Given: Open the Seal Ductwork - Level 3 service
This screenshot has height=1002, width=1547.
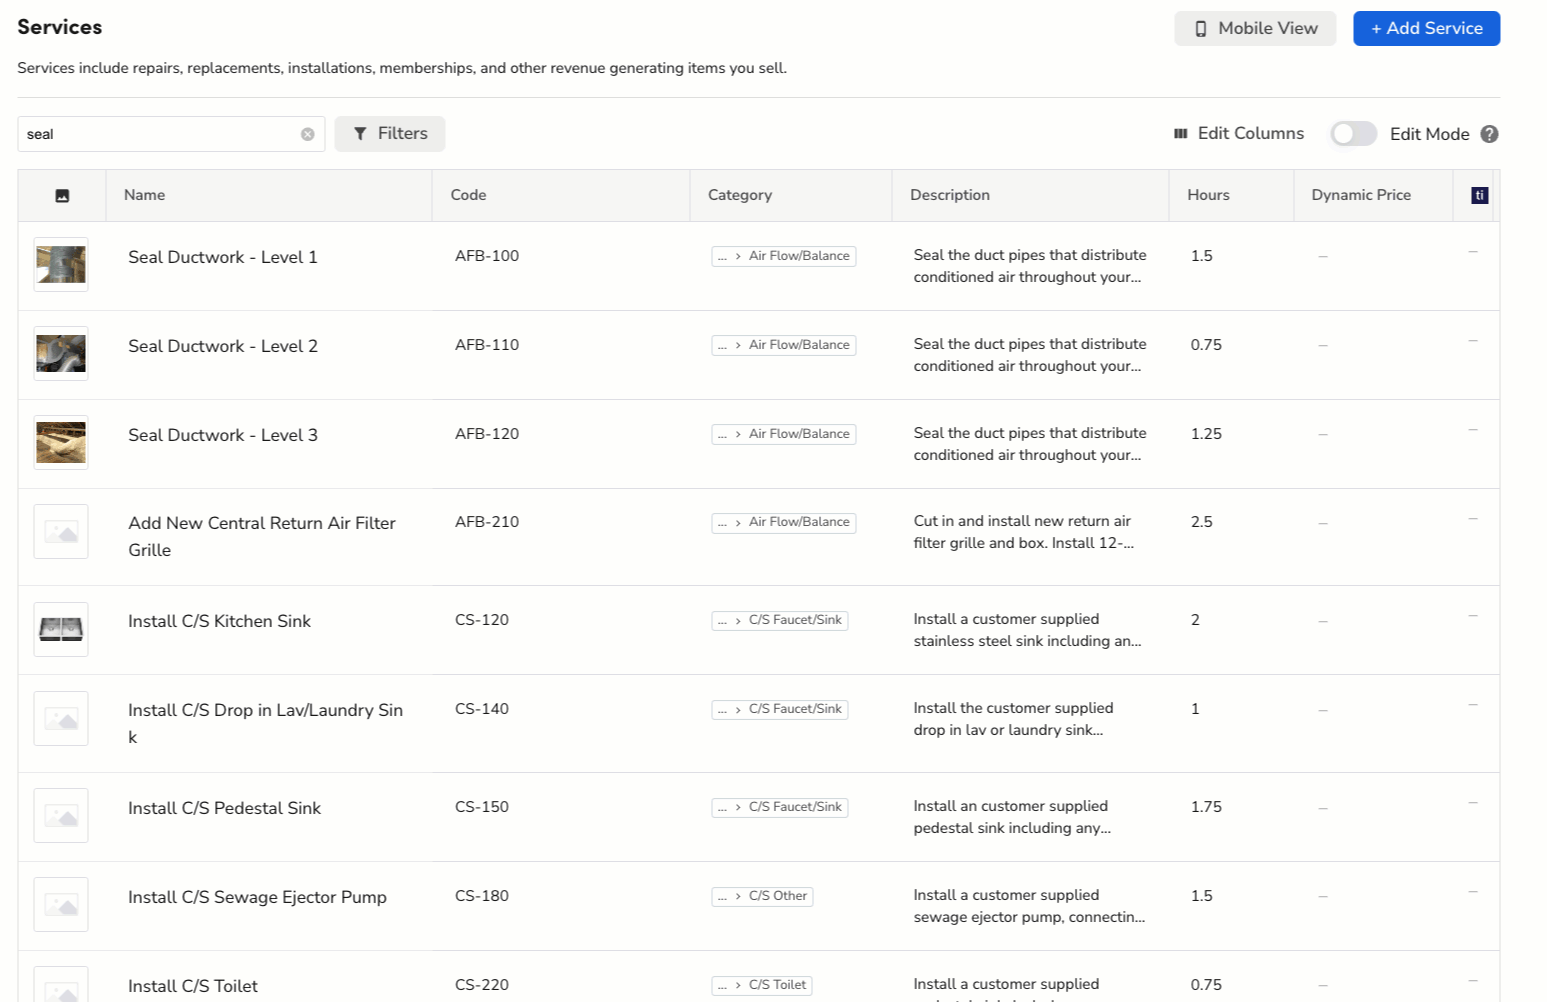Looking at the screenshot, I should tap(223, 435).
